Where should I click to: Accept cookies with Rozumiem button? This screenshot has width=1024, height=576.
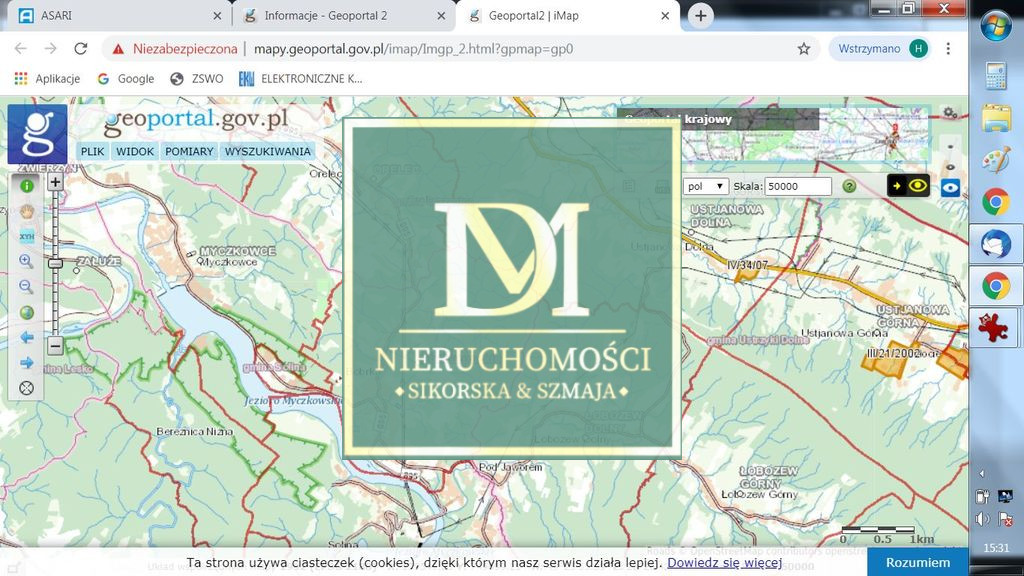coord(918,562)
